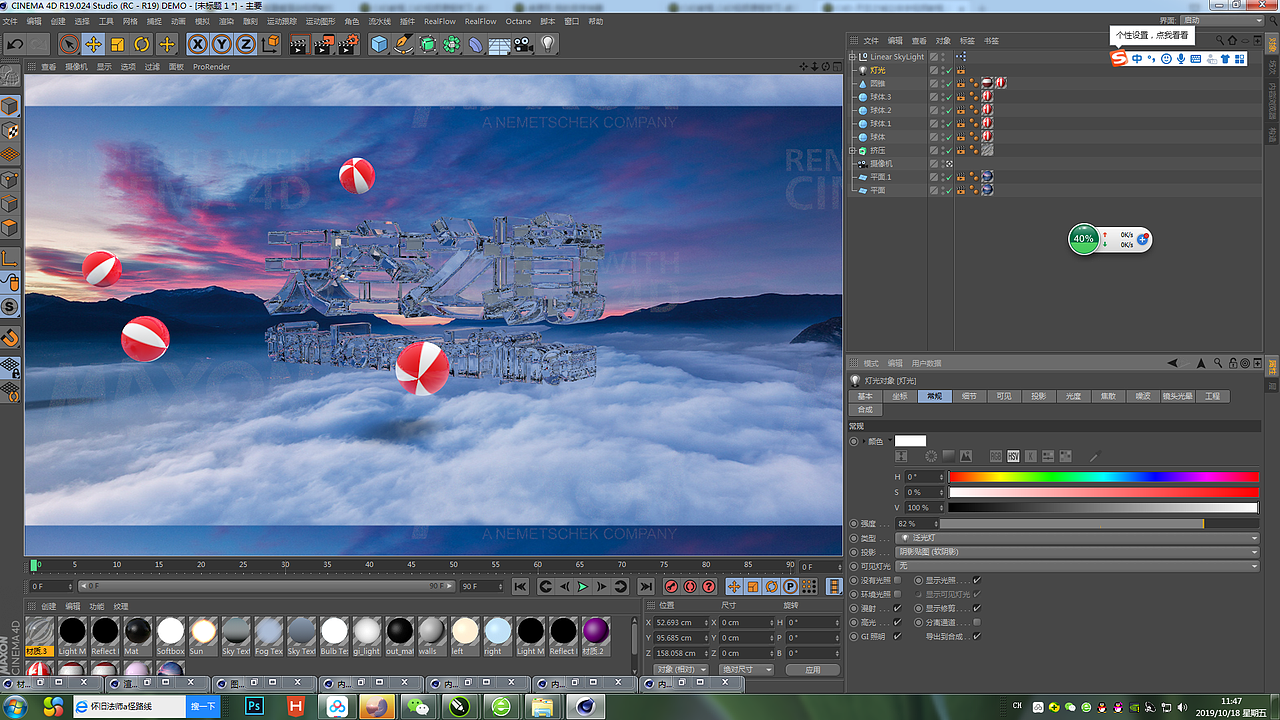Select the spline Pen tool

(404, 44)
